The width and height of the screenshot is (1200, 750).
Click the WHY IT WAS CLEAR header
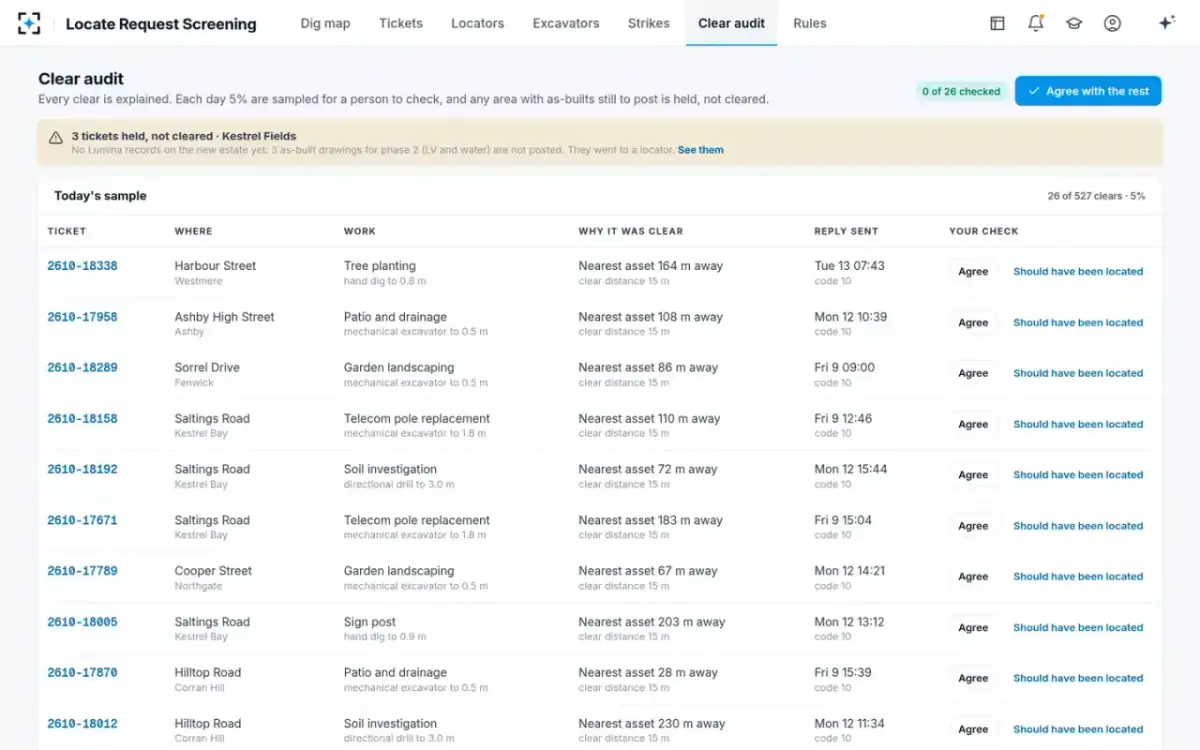tap(631, 231)
